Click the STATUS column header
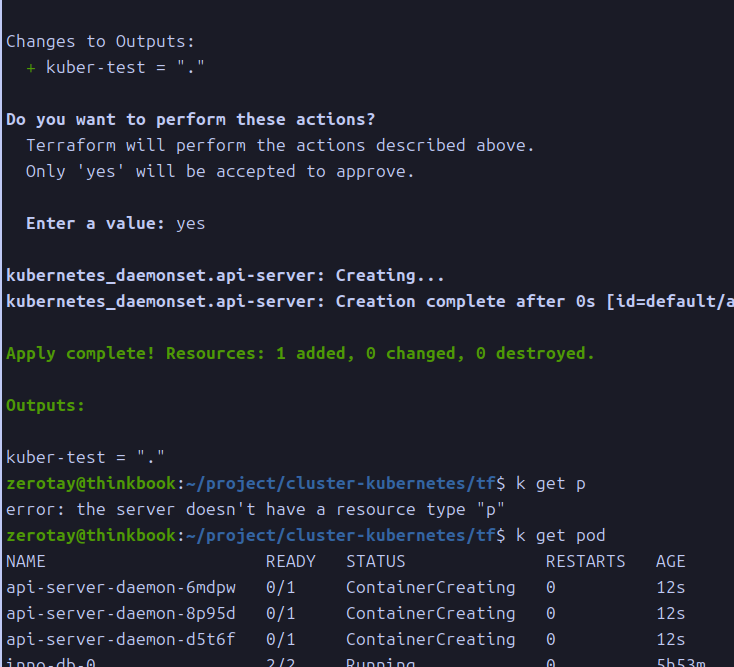The image size is (734, 667). click(x=376, y=561)
